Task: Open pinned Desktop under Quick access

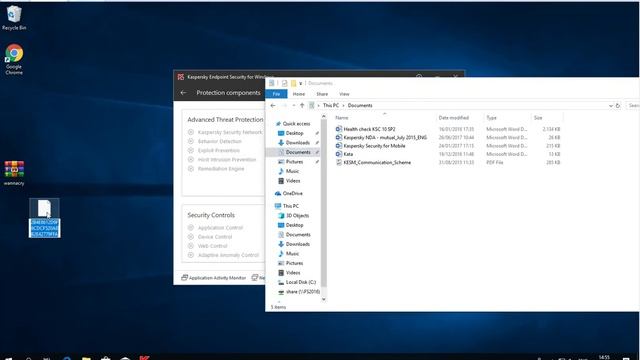Action: (294, 133)
